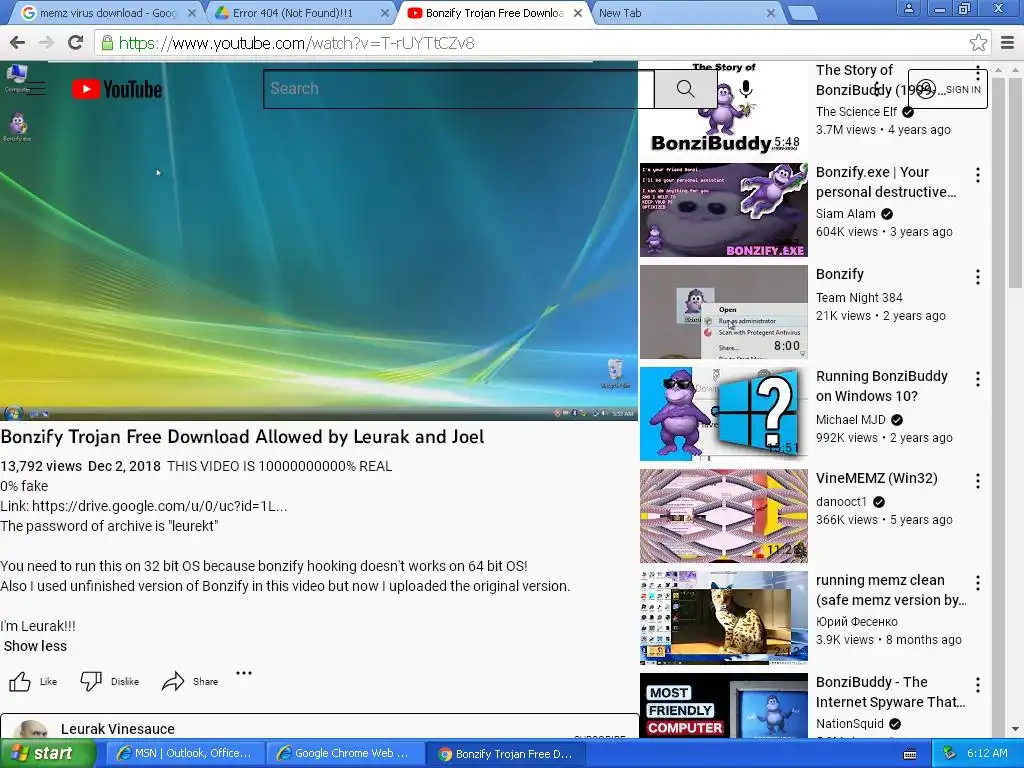This screenshot has width=1024, height=768.
Task: Click VineMEMZ (Win32) video title
Action: point(876,478)
